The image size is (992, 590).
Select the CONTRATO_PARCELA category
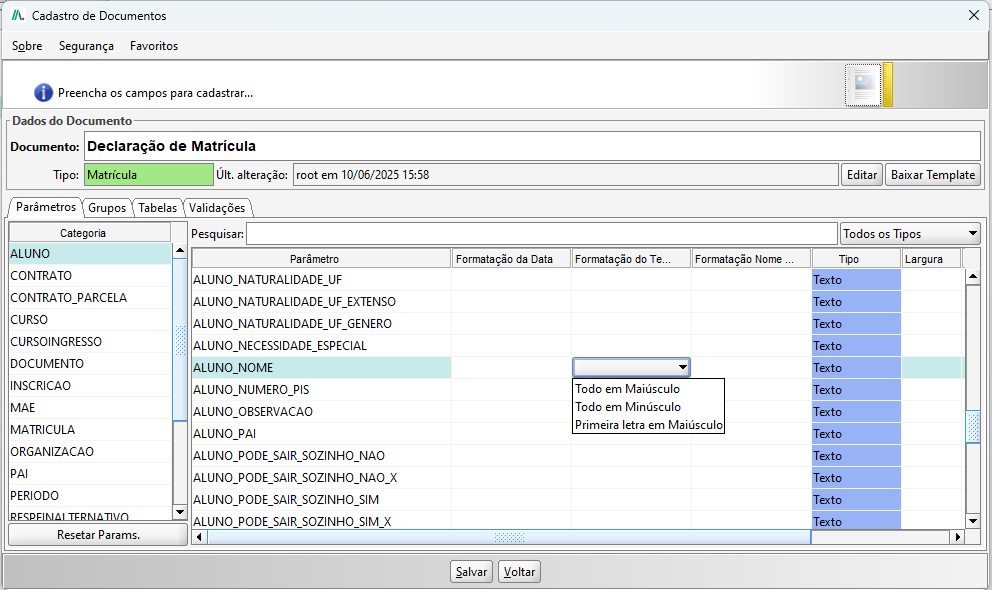point(90,298)
